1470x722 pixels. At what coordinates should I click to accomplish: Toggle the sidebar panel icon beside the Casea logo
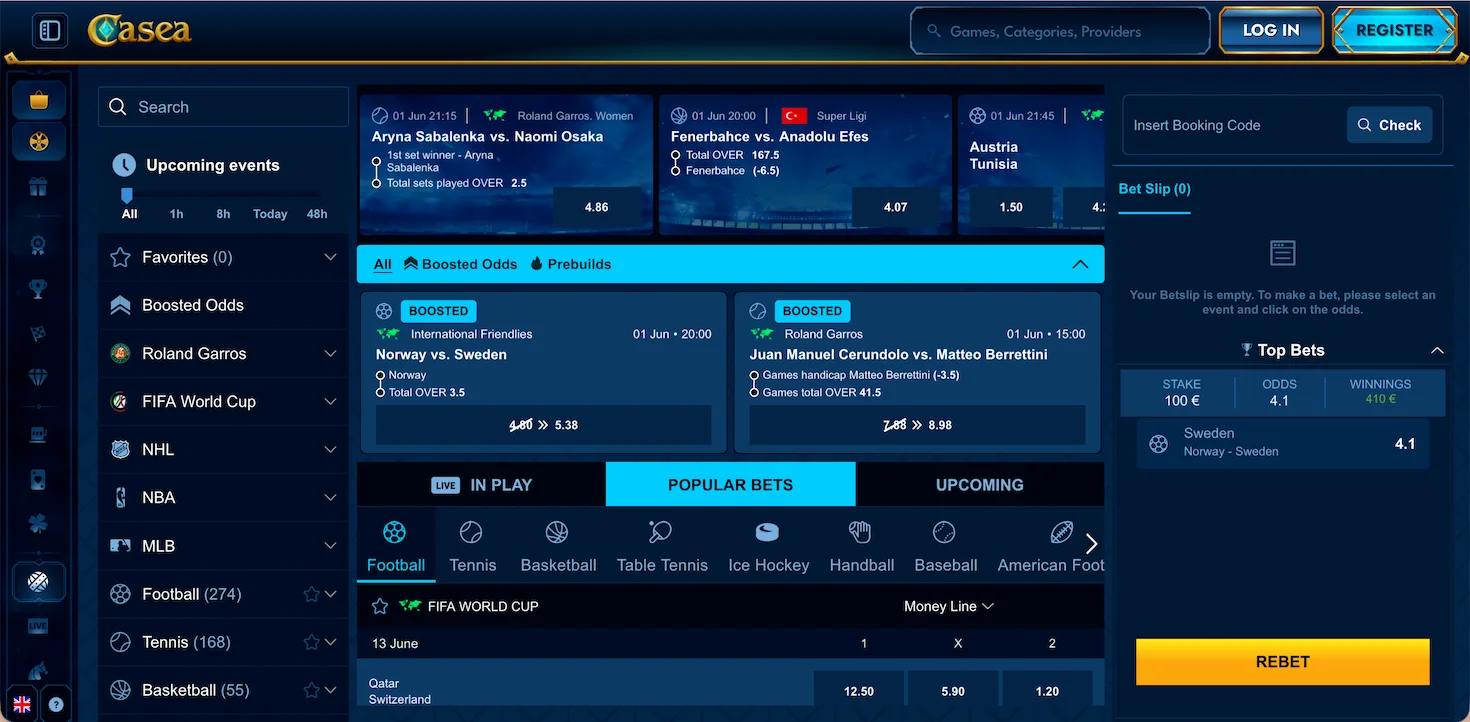click(x=50, y=31)
